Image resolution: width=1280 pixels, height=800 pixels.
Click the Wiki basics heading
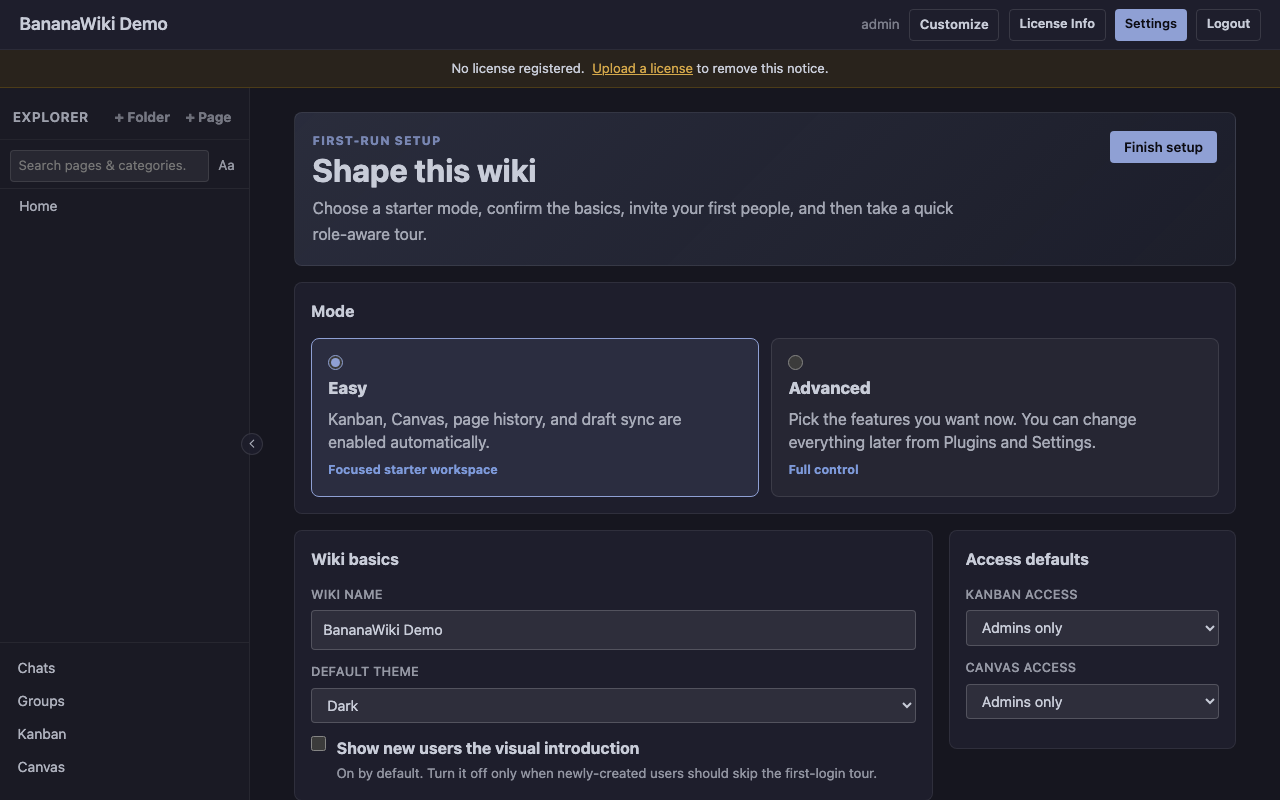(x=355, y=559)
